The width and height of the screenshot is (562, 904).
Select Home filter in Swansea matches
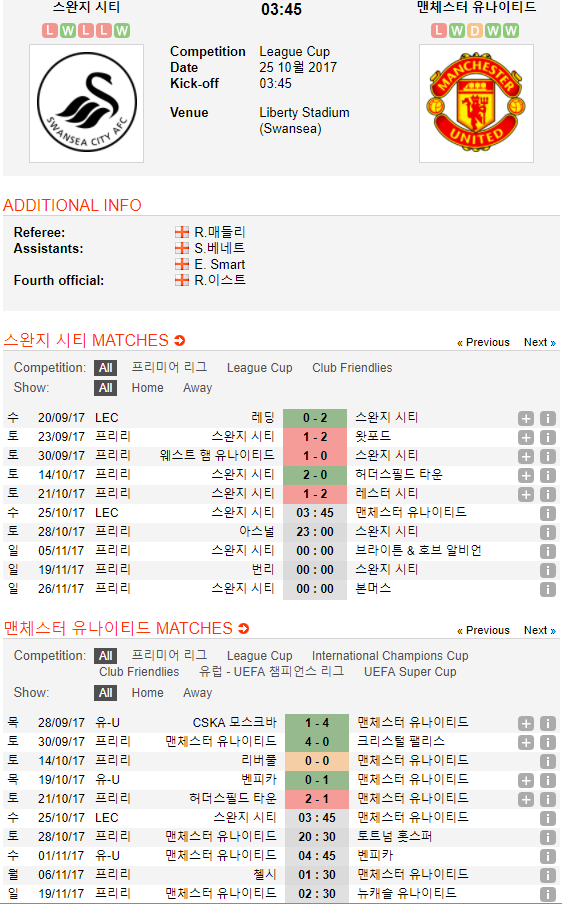tap(148, 388)
